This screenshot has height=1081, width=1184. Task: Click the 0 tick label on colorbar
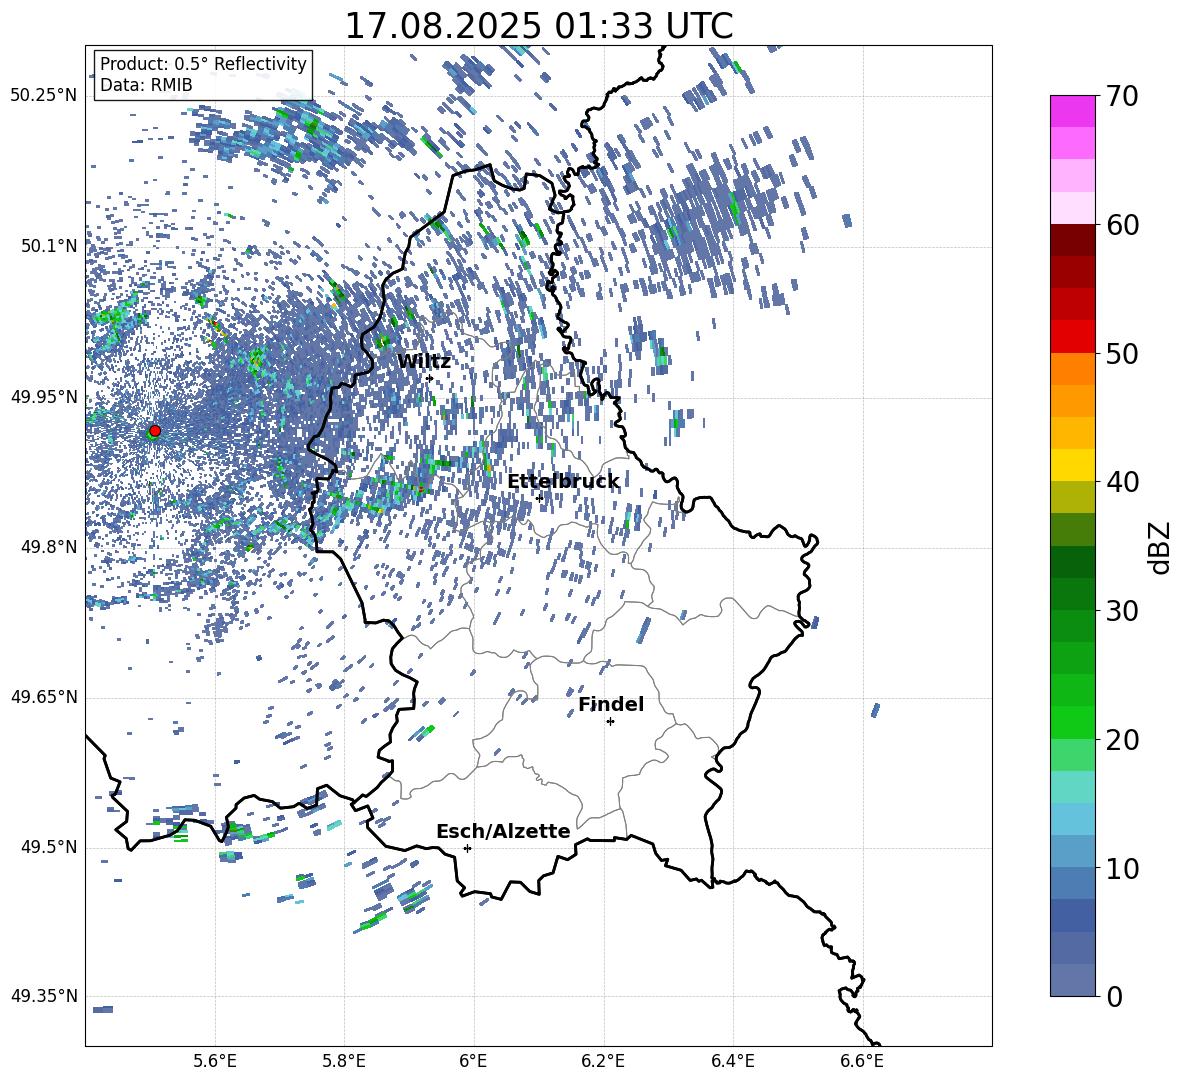(1114, 996)
